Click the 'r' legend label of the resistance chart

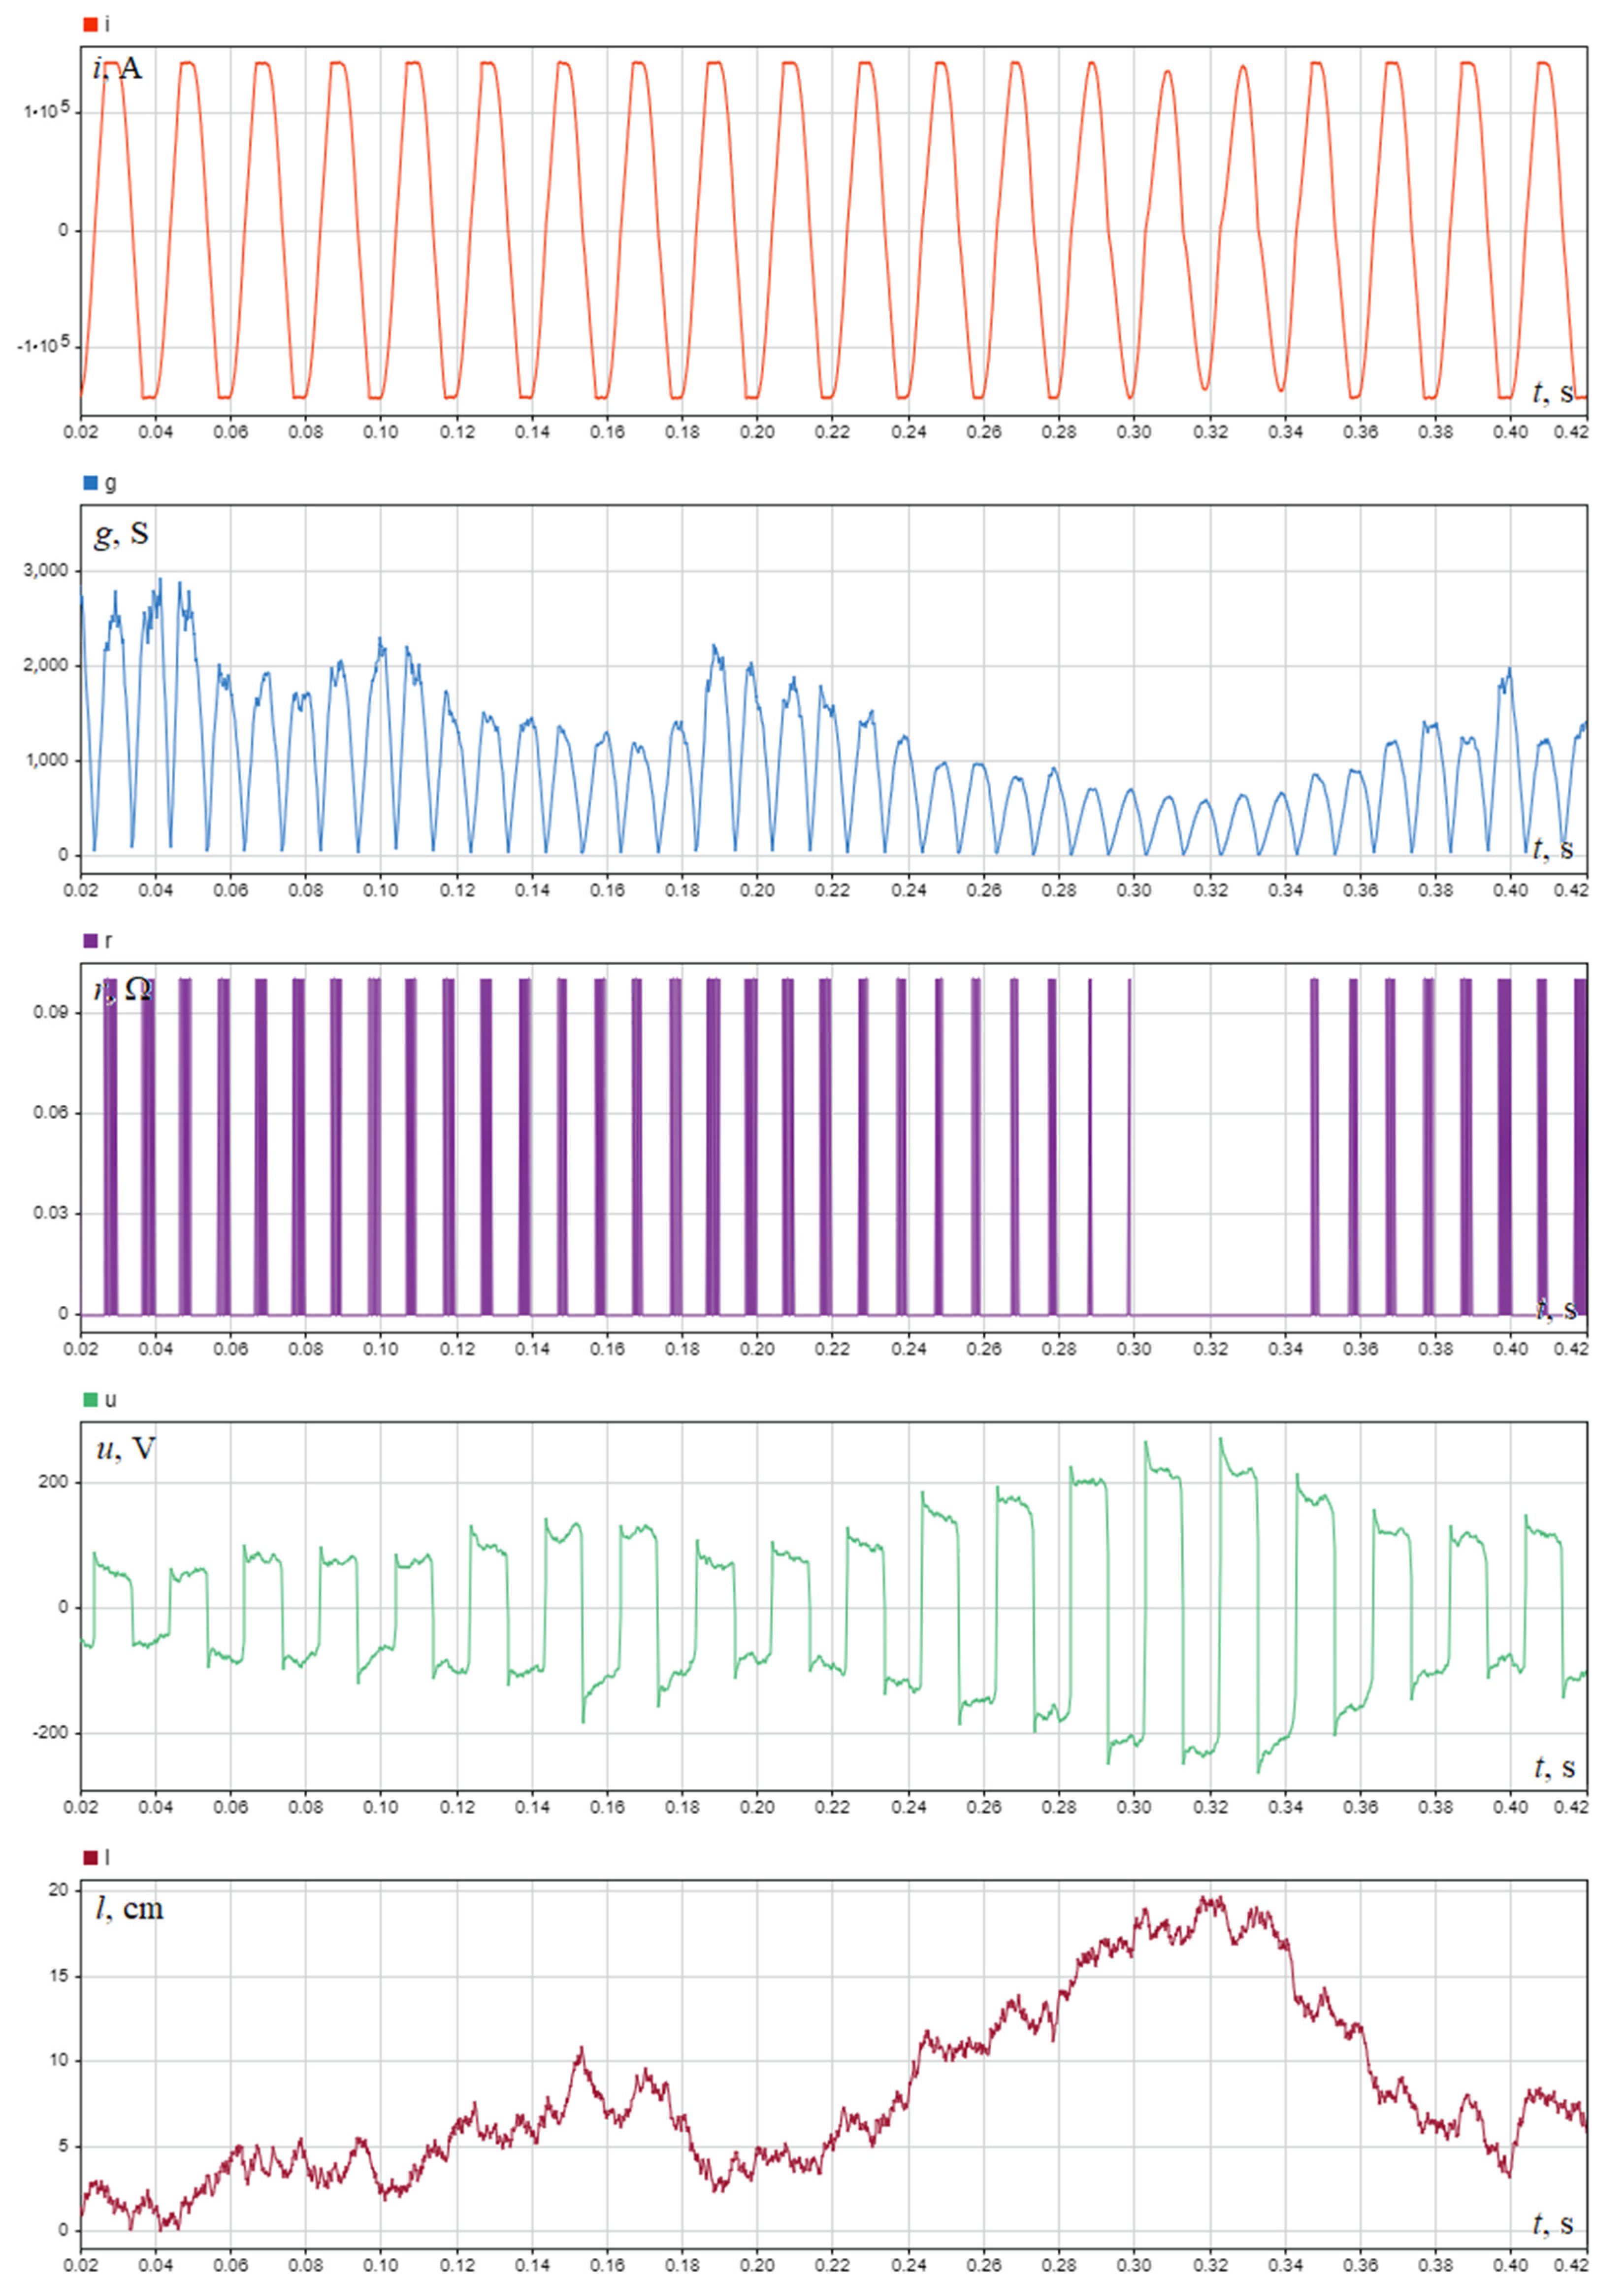click(x=109, y=941)
